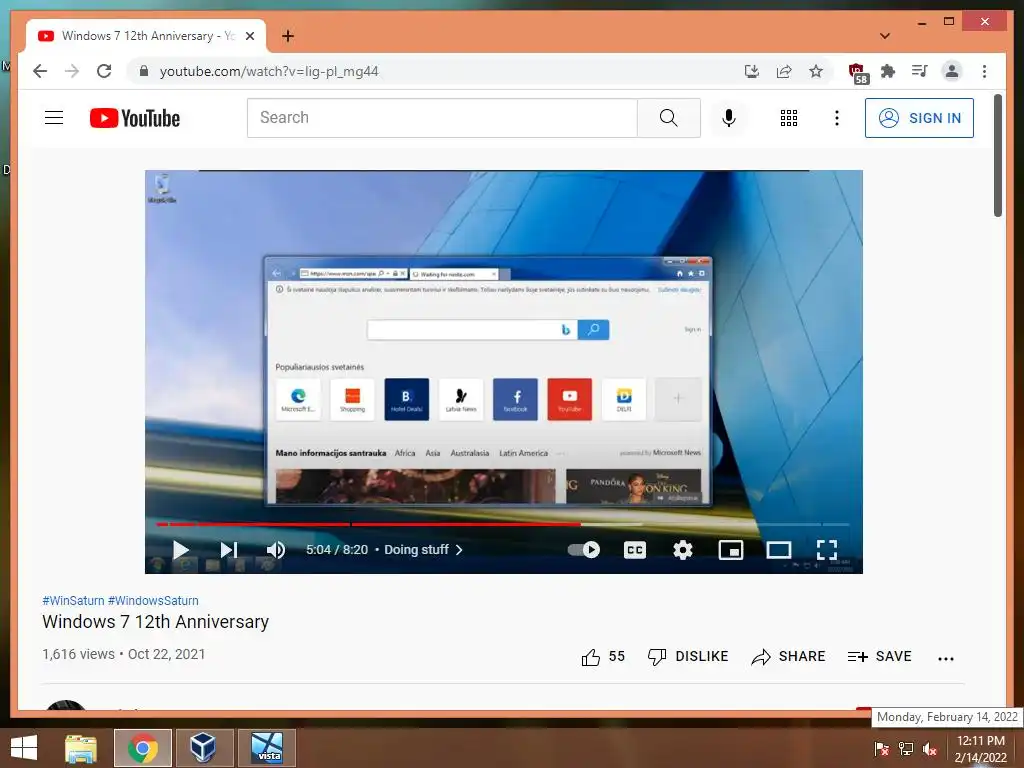Open YouTube settings three-dot menu
The width and height of the screenshot is (1024, 768).
(837, 118)
